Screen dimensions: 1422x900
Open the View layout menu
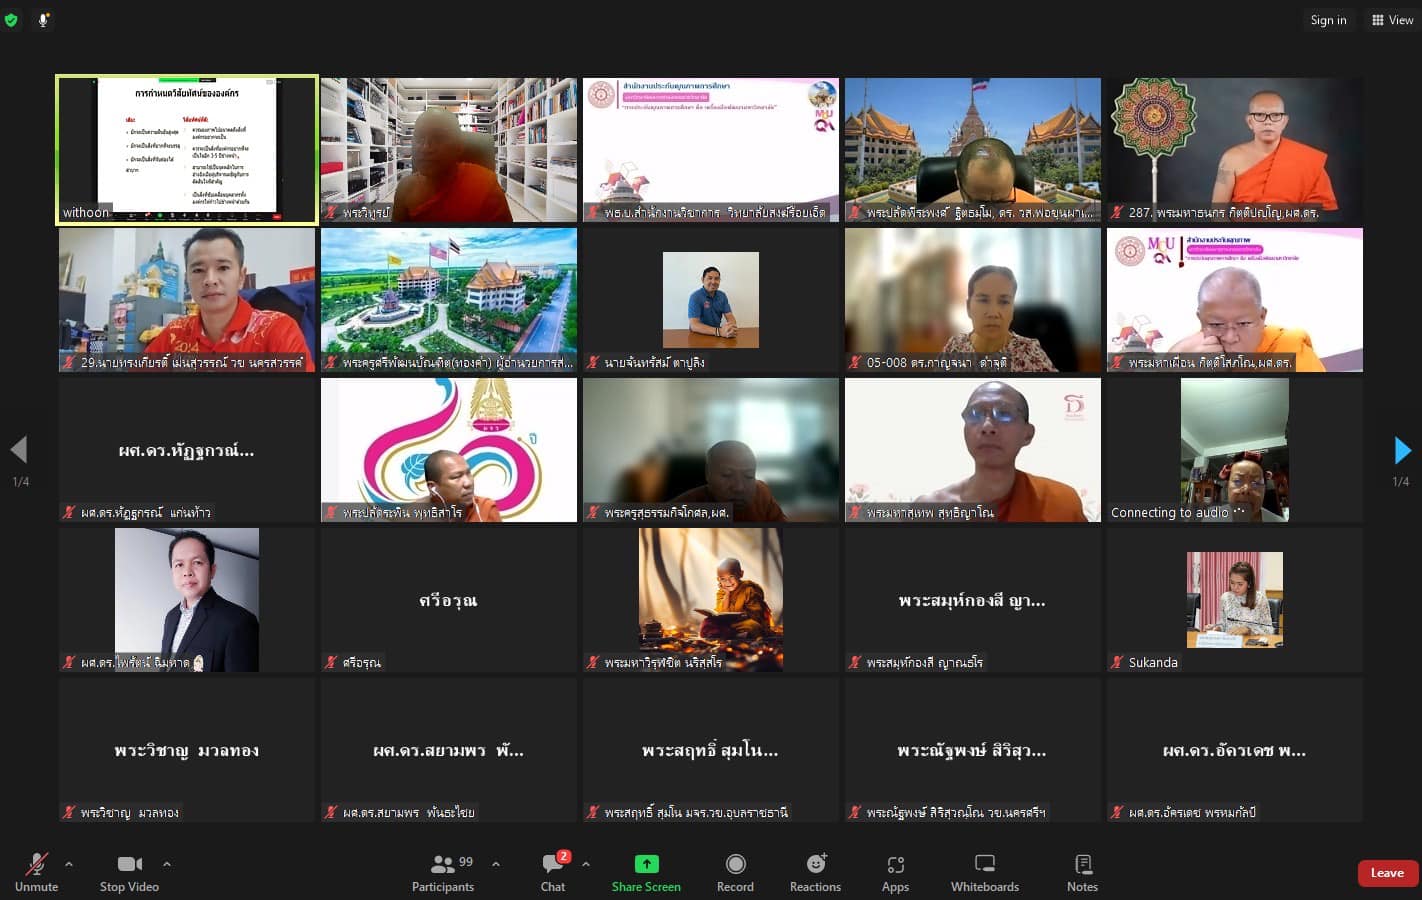pyautogui.click(x=1392, y=20)
